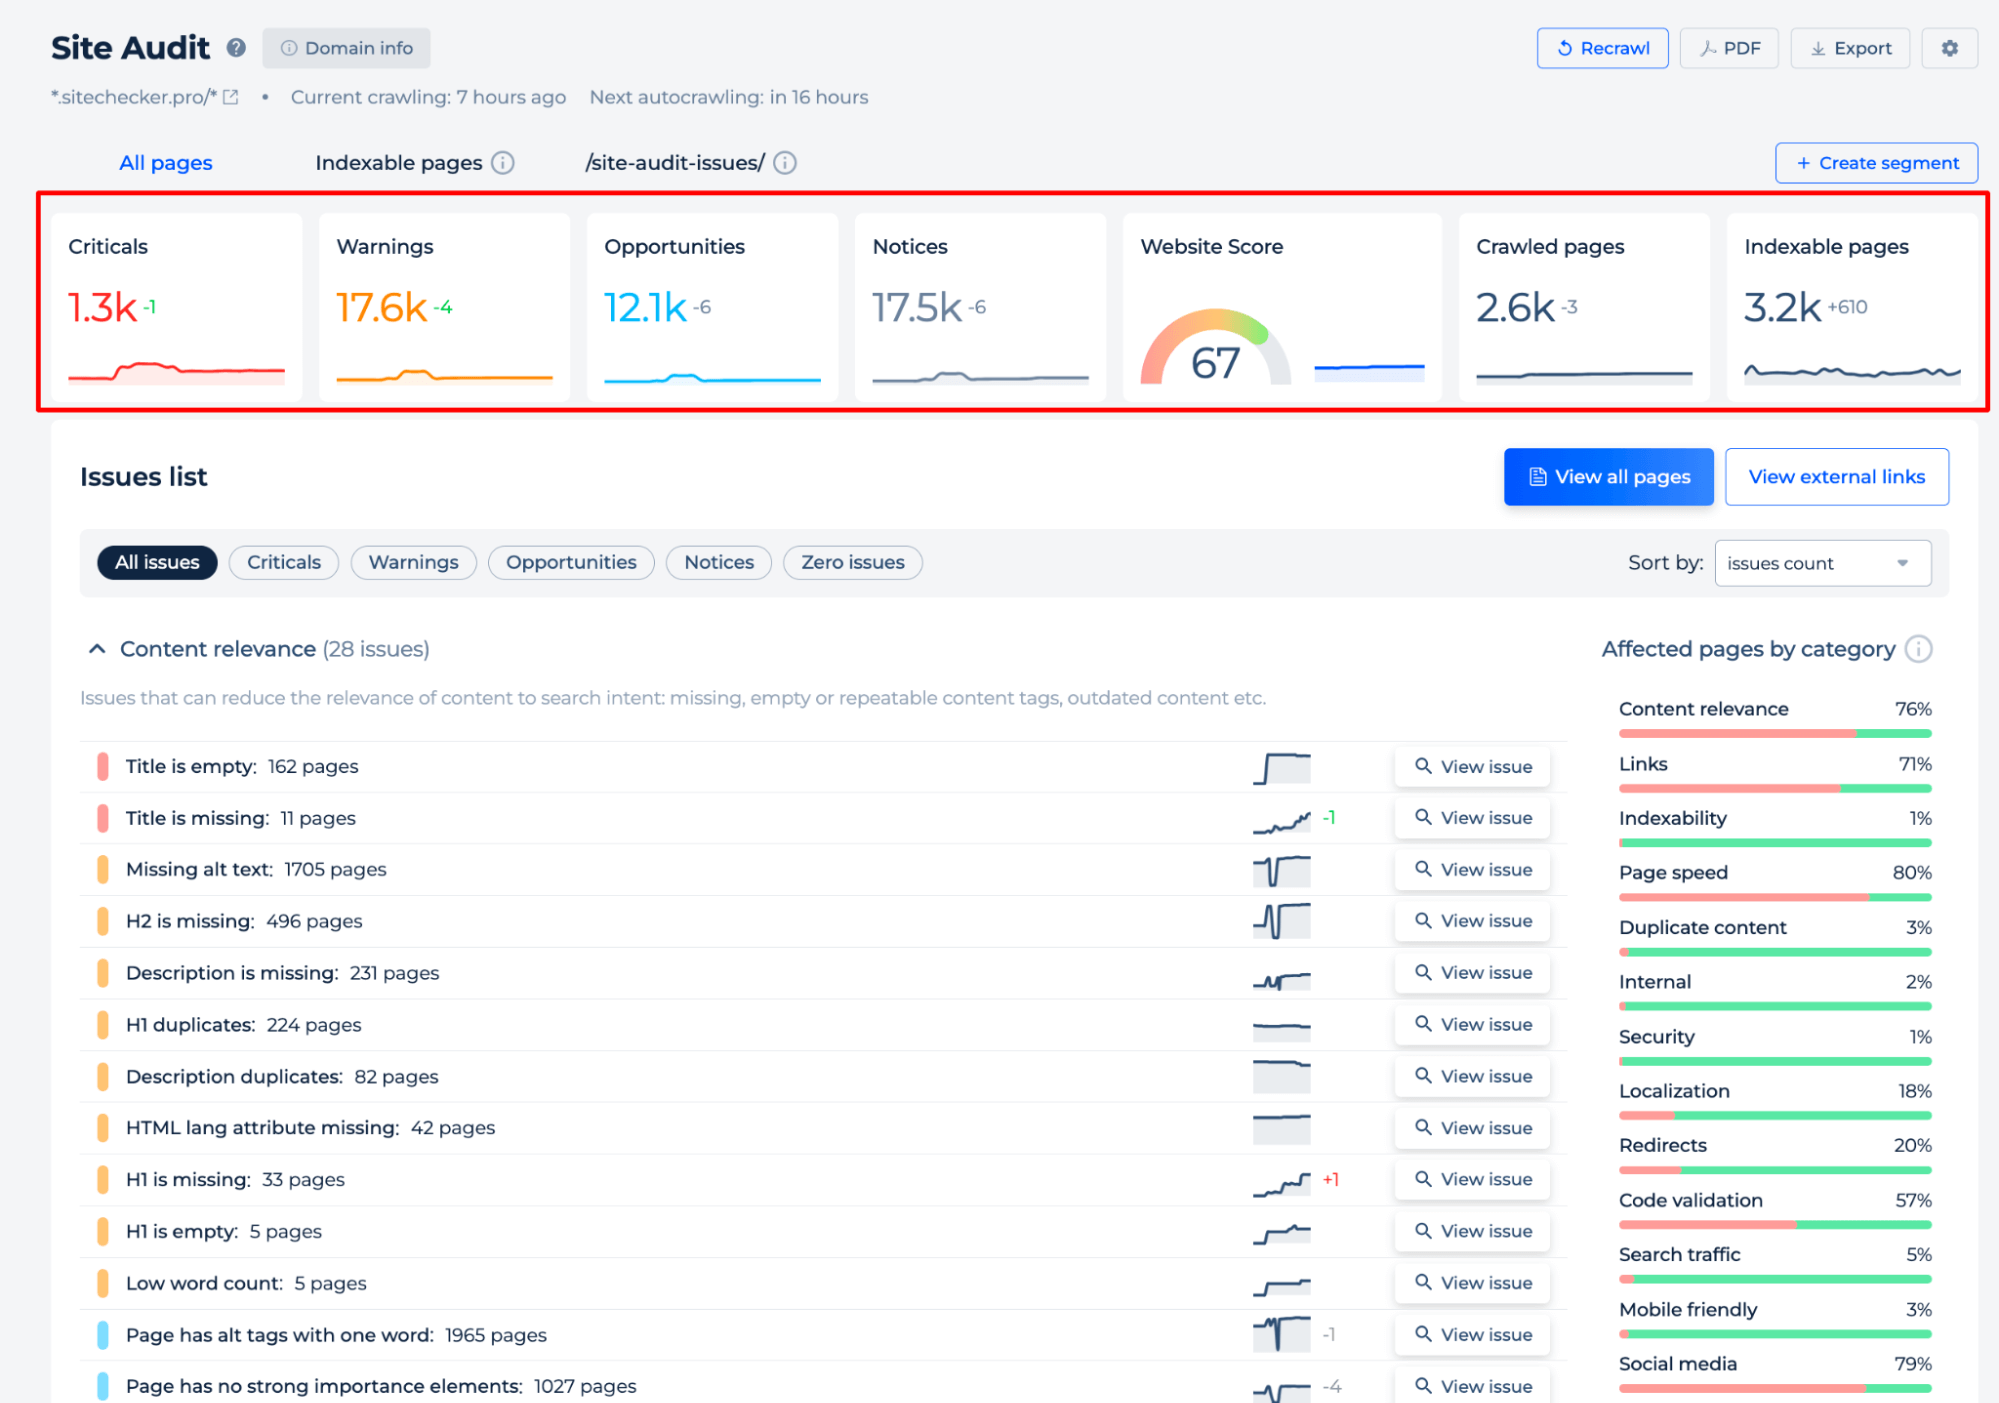Viewport: 1999px width, 1403px height.
Task: Click the Page speed 80% progress bar
Action: tap(1775, 898)
